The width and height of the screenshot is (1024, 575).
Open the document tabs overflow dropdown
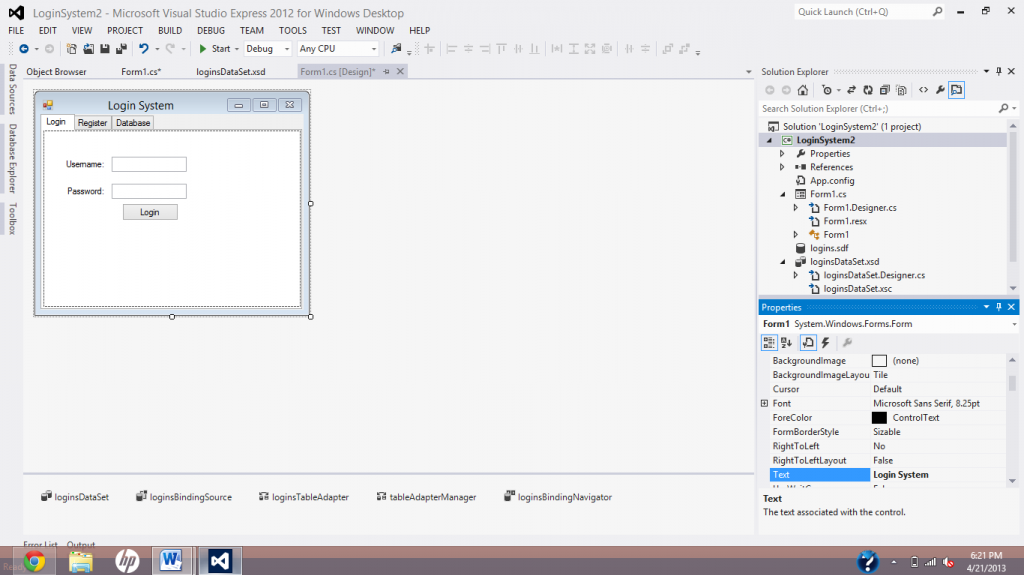[748, 72]
